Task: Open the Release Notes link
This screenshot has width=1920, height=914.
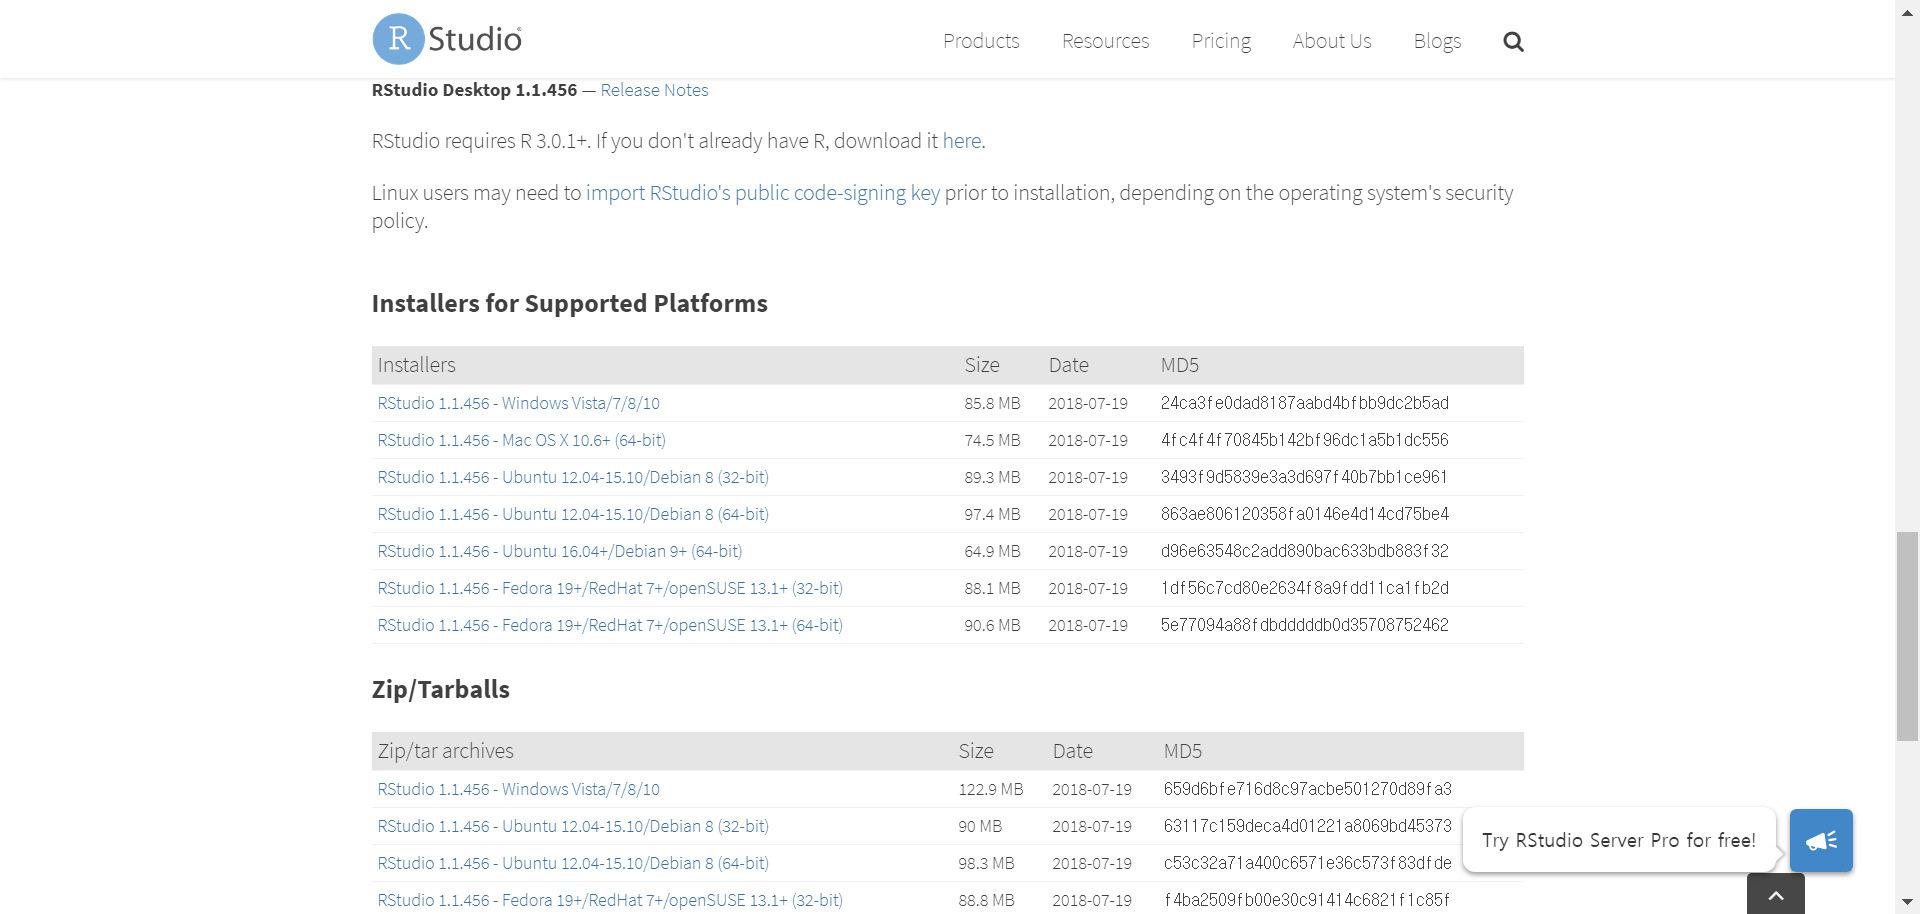Action: [x=654, y=90]
